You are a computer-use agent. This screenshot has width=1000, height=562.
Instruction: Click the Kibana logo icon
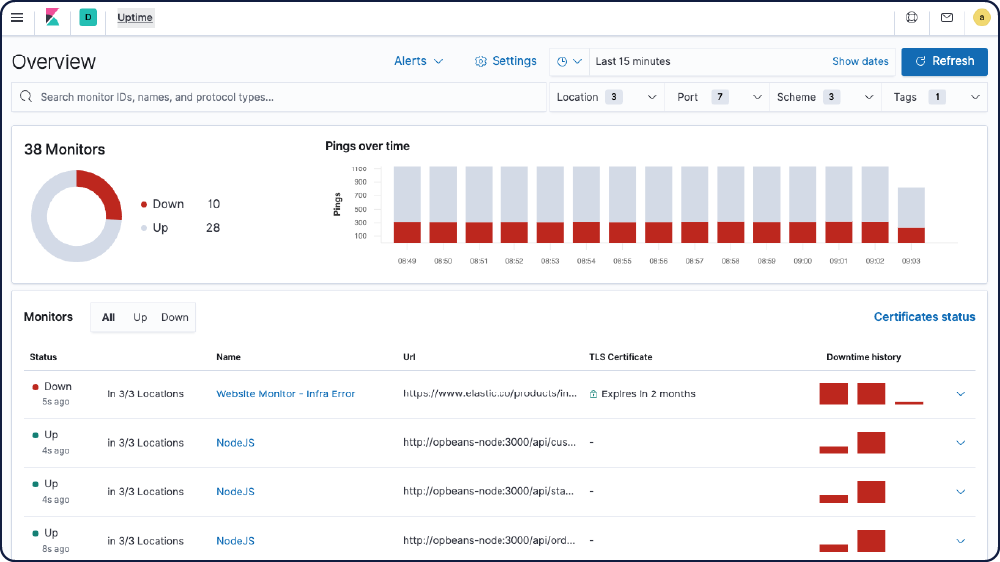53,17
